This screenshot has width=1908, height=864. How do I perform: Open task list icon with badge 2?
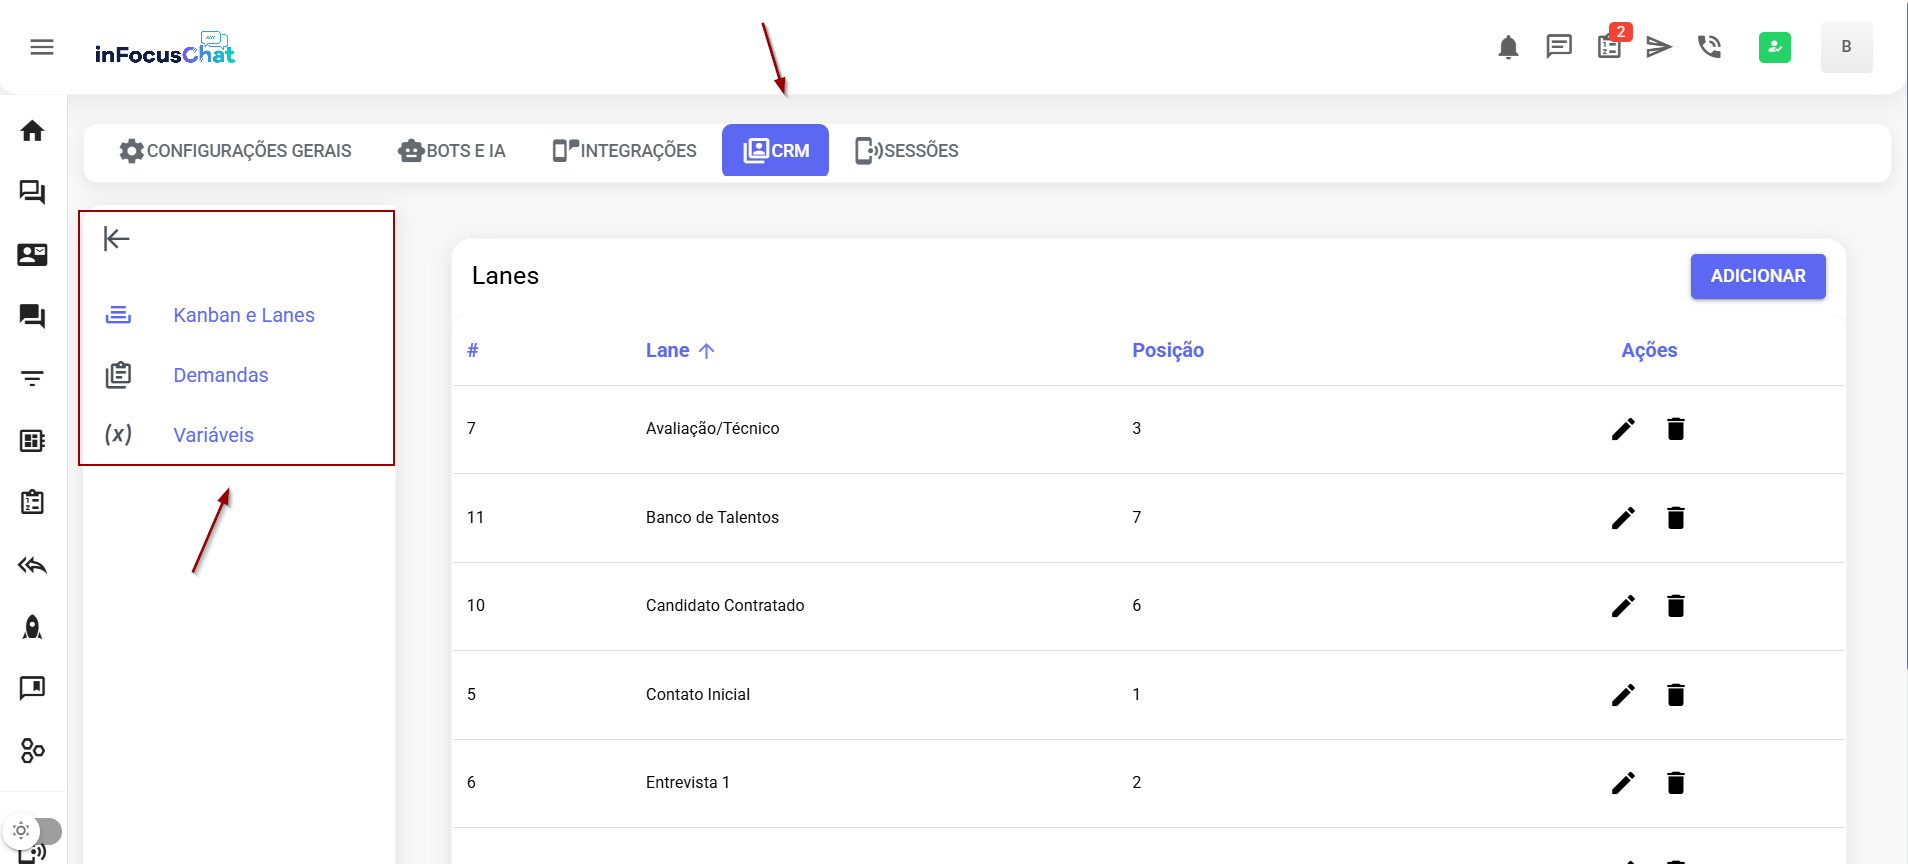1609,47
